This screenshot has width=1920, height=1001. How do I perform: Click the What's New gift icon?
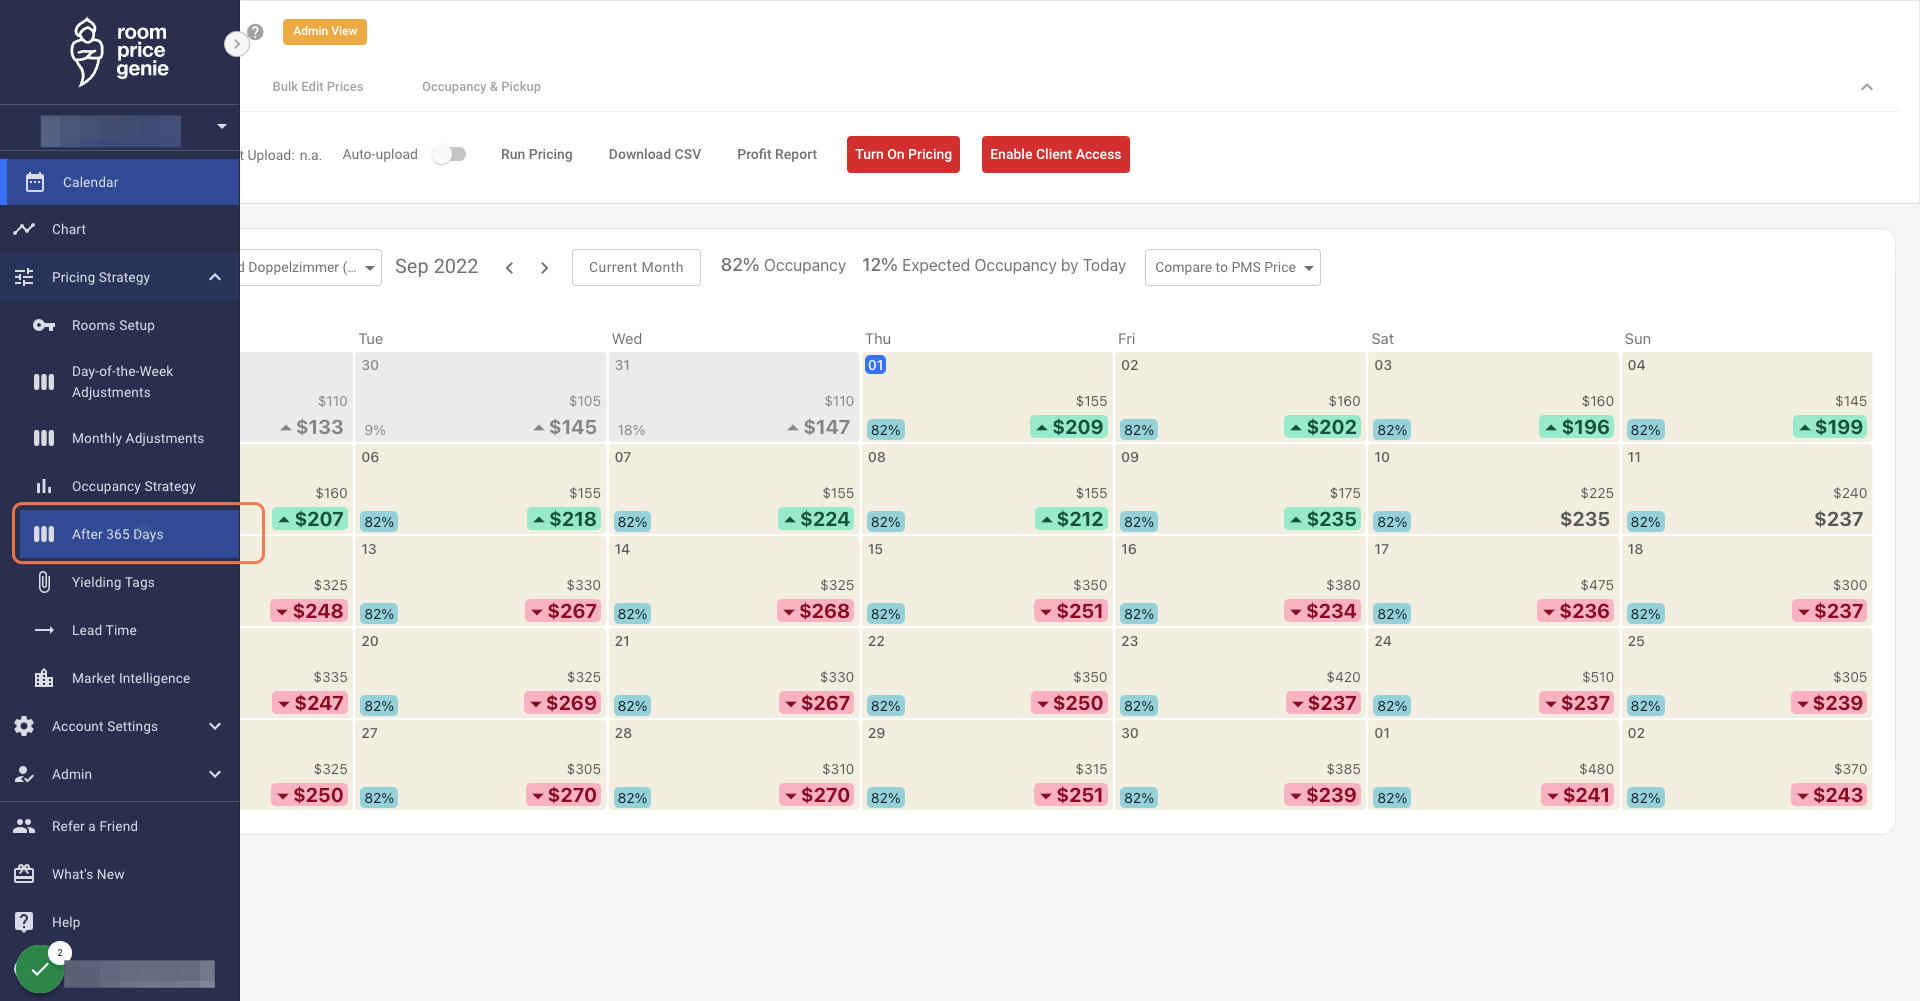(24, 874)
